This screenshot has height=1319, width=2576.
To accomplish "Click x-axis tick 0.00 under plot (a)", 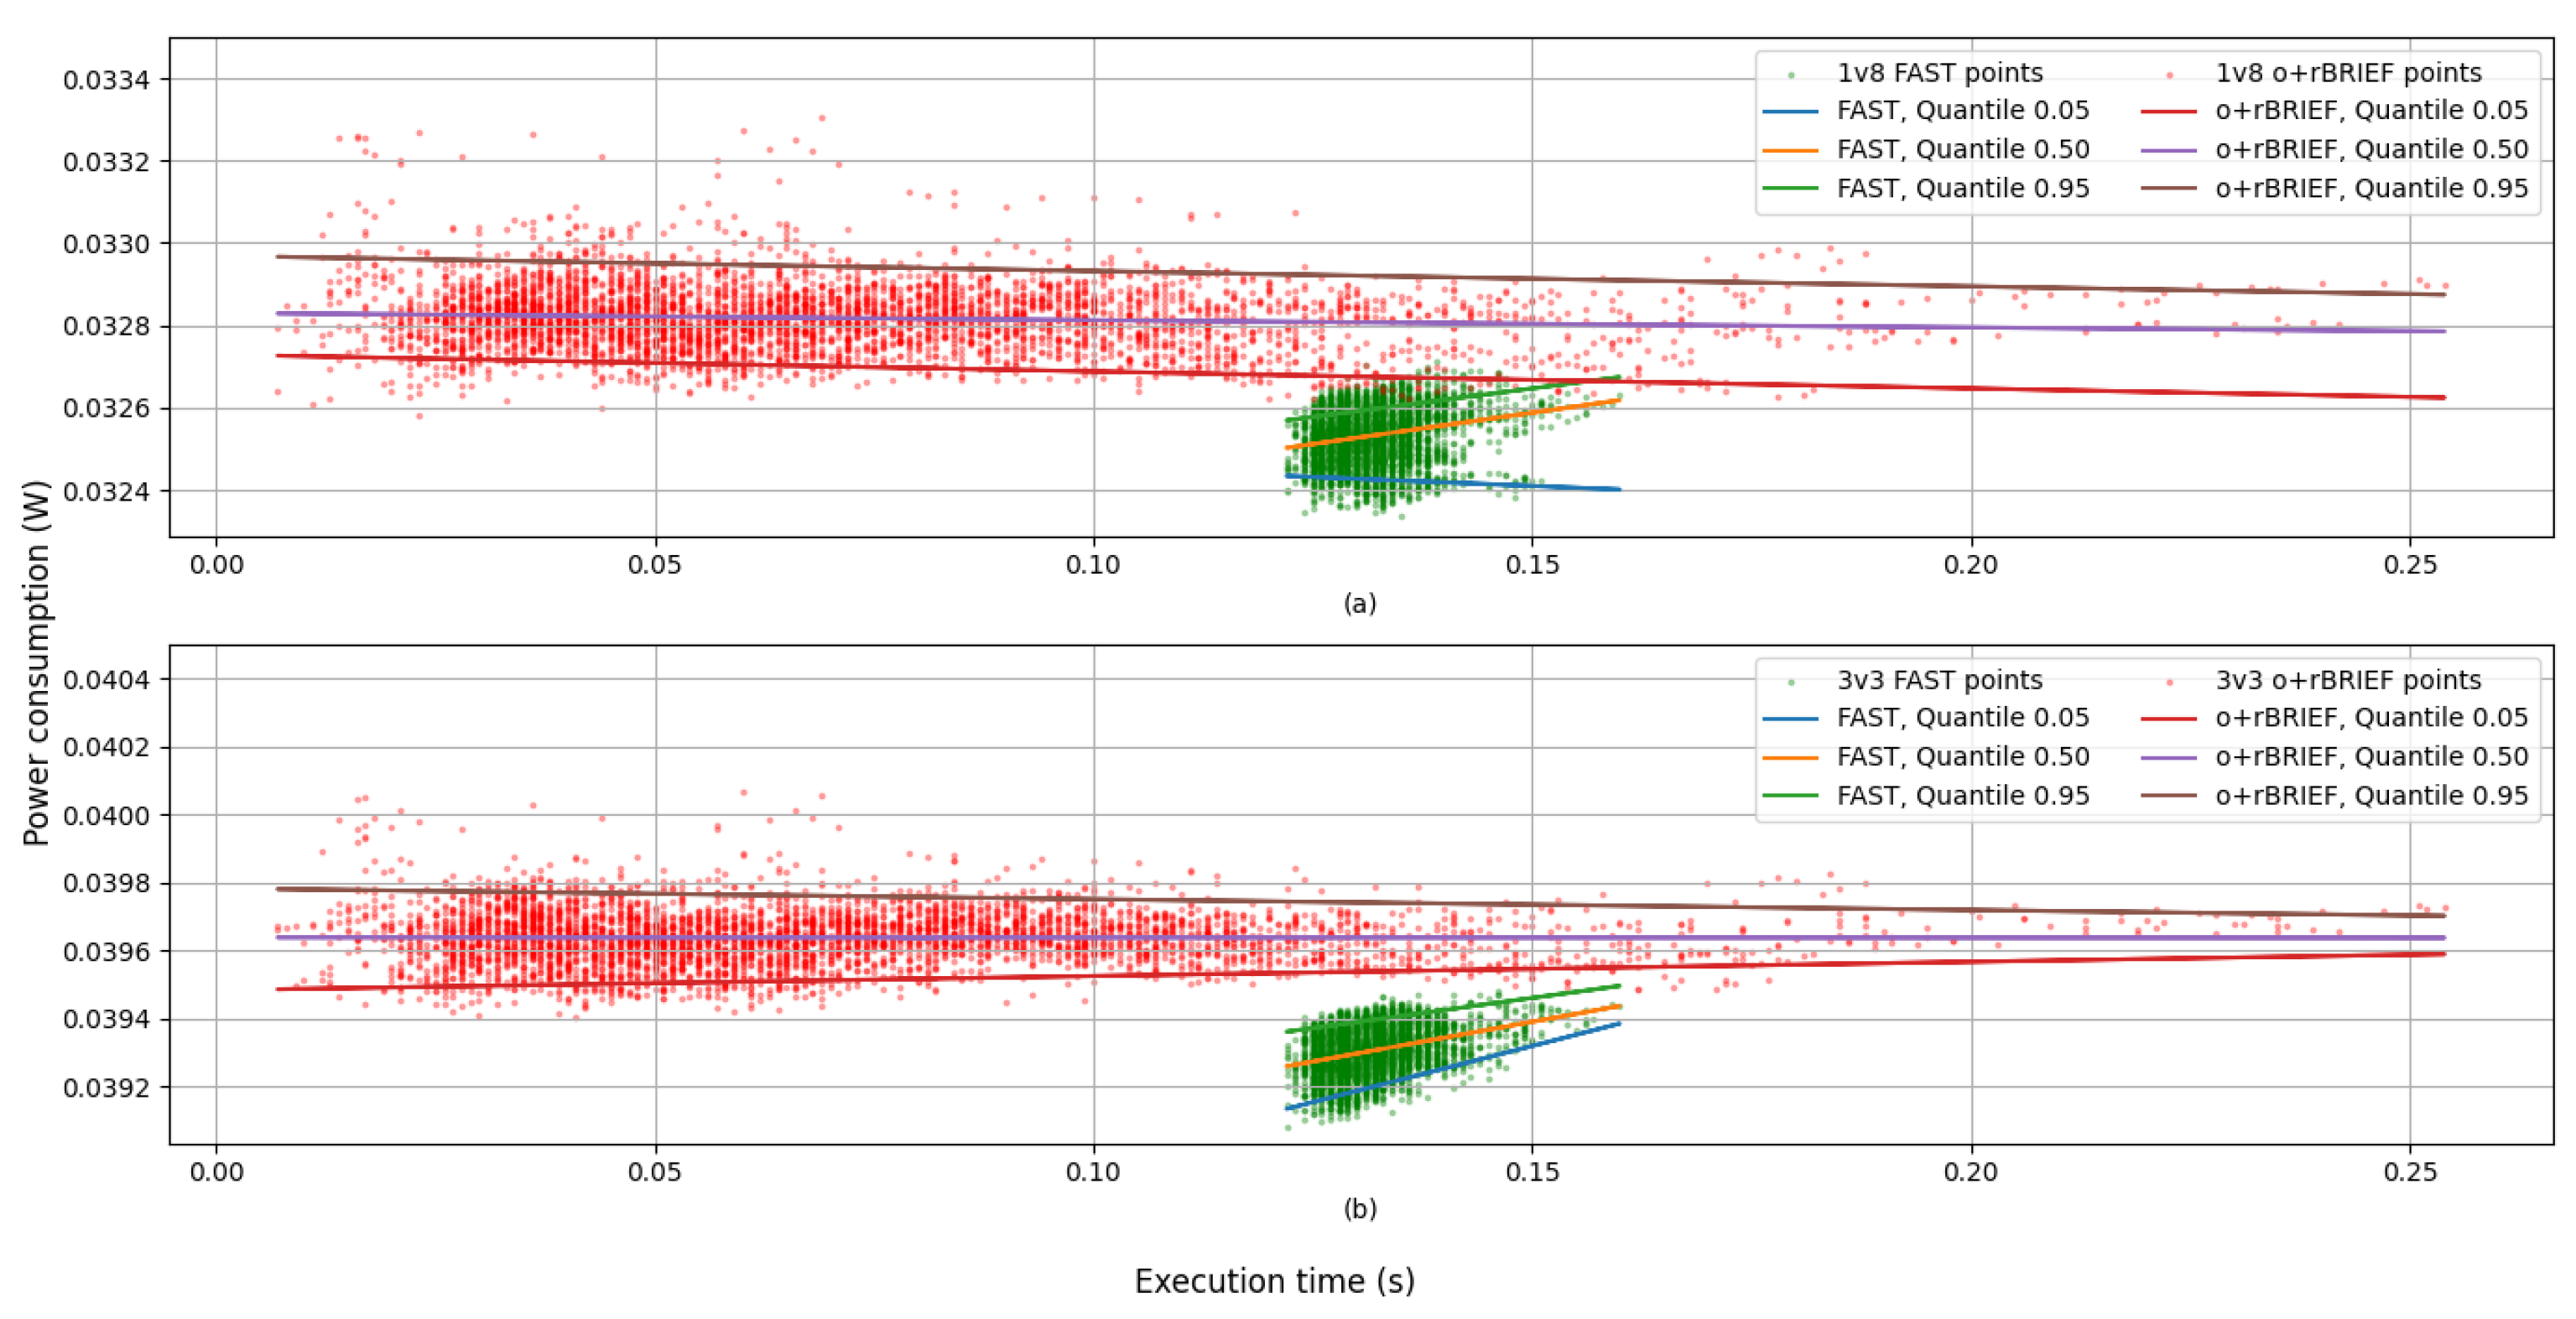I will [x=216, y=565].
